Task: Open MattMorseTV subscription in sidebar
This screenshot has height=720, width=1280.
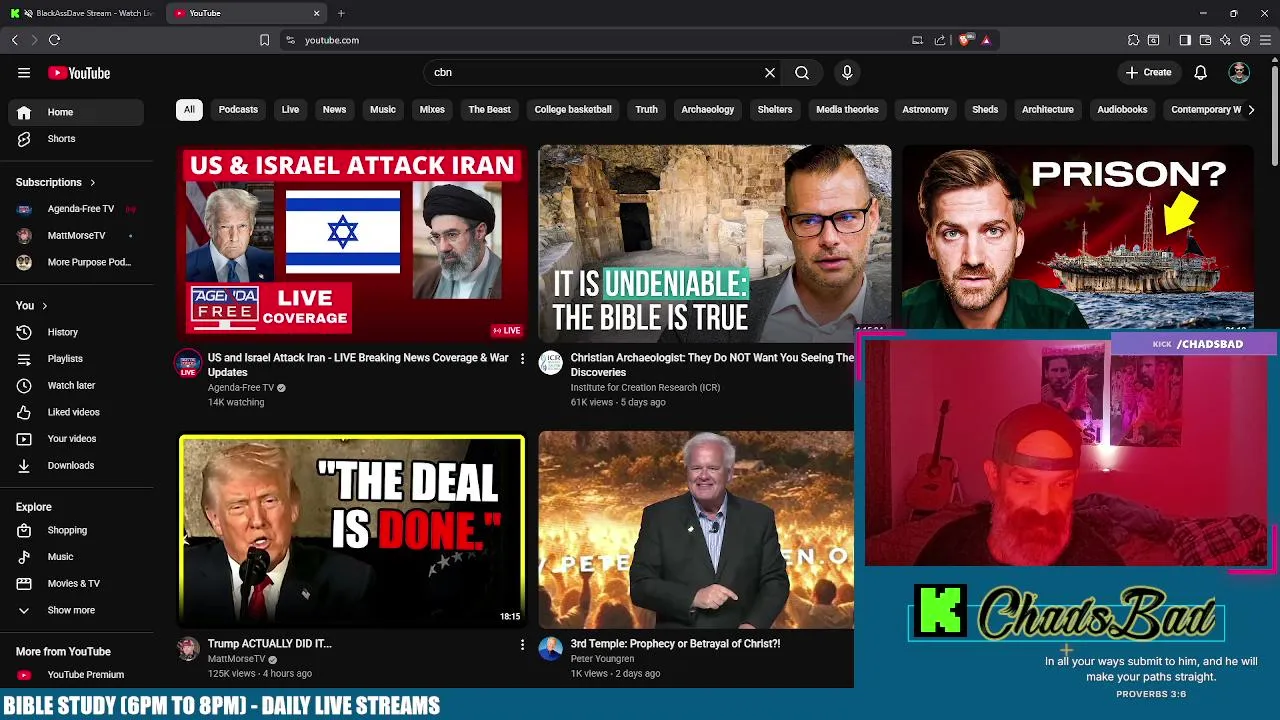Action: click(76, 236)
